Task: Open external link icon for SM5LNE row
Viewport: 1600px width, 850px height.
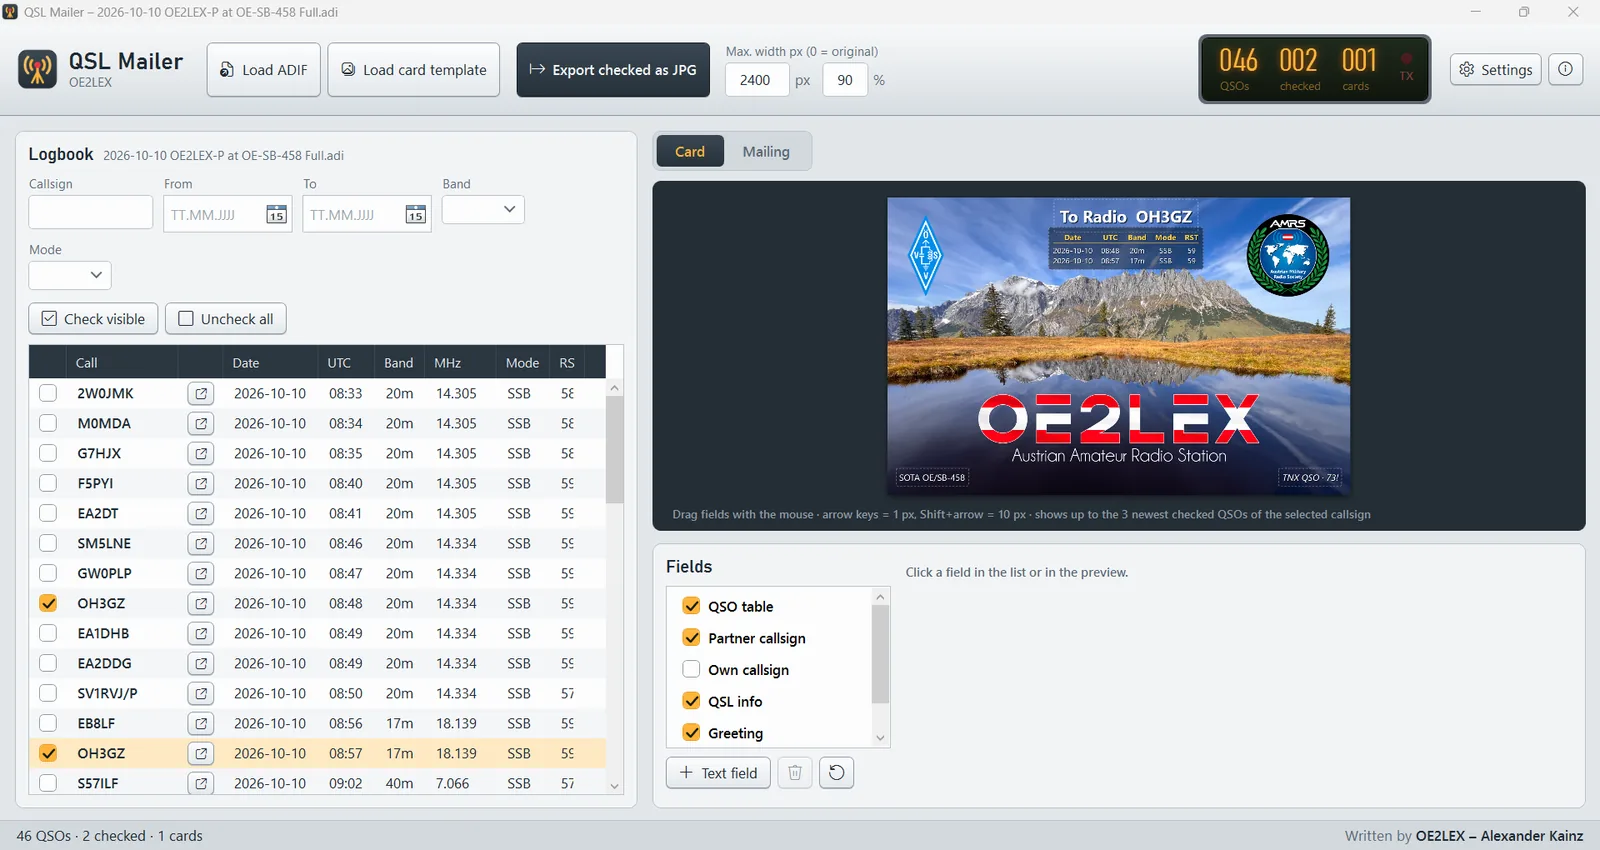Action: pos(201,544)
